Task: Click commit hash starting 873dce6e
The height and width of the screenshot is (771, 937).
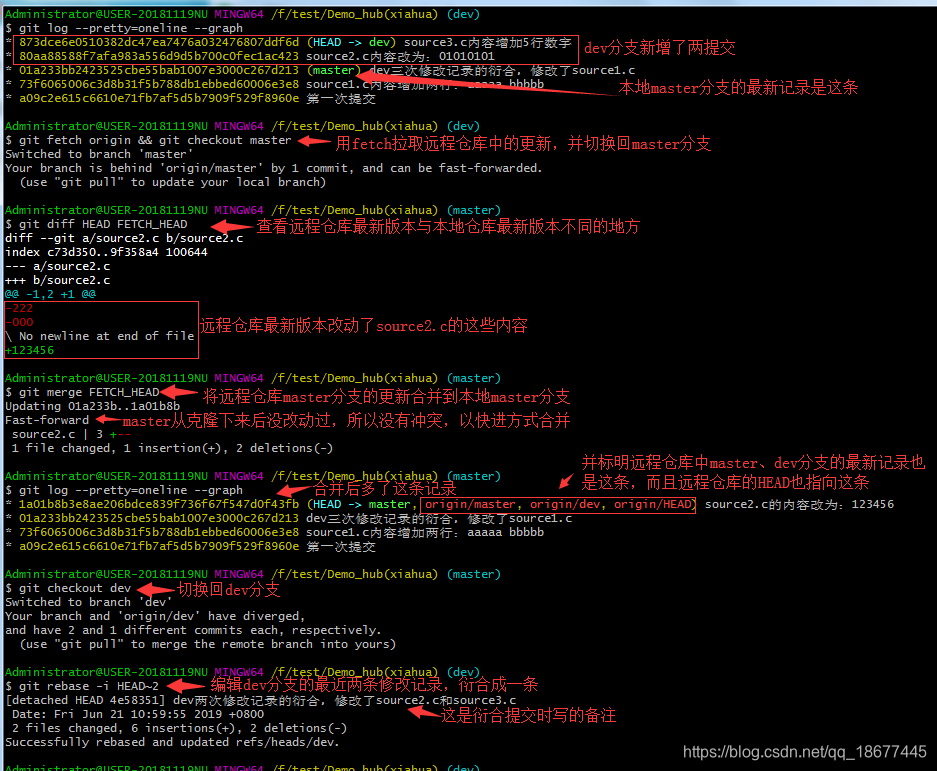Action: click(159, 42)
